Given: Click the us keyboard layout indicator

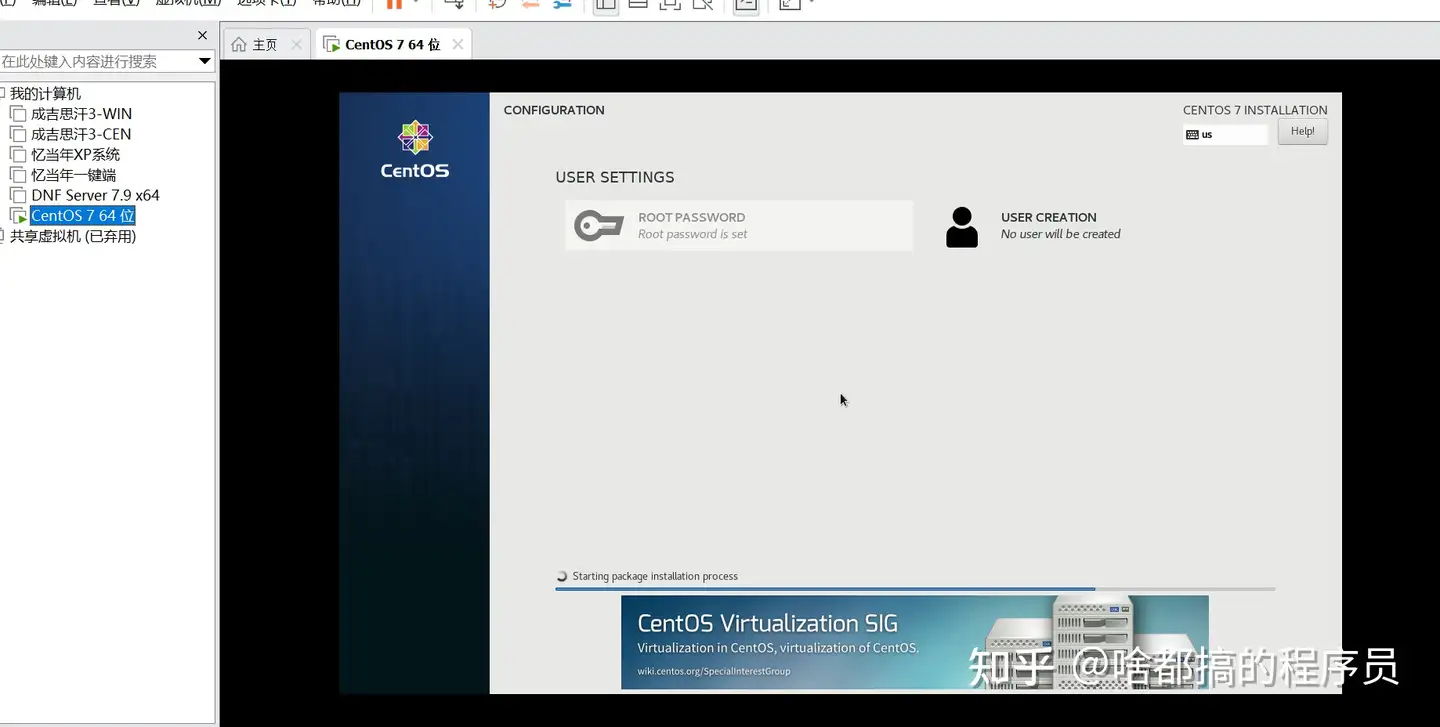Looking at the screenshot, I should [1225, 134].
